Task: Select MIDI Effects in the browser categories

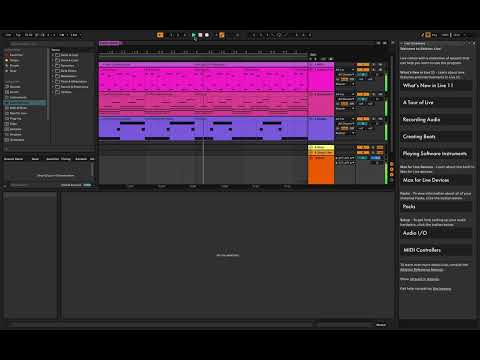Action: pyautogui.click(x=18, y=108)
